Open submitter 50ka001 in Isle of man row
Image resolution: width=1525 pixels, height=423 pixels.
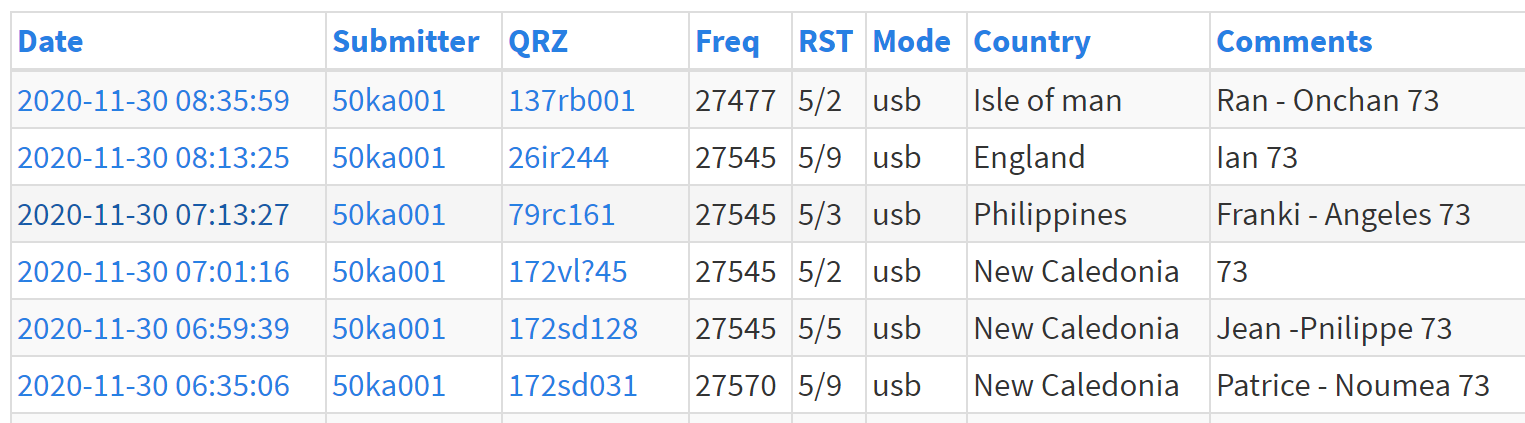(389, 100)
